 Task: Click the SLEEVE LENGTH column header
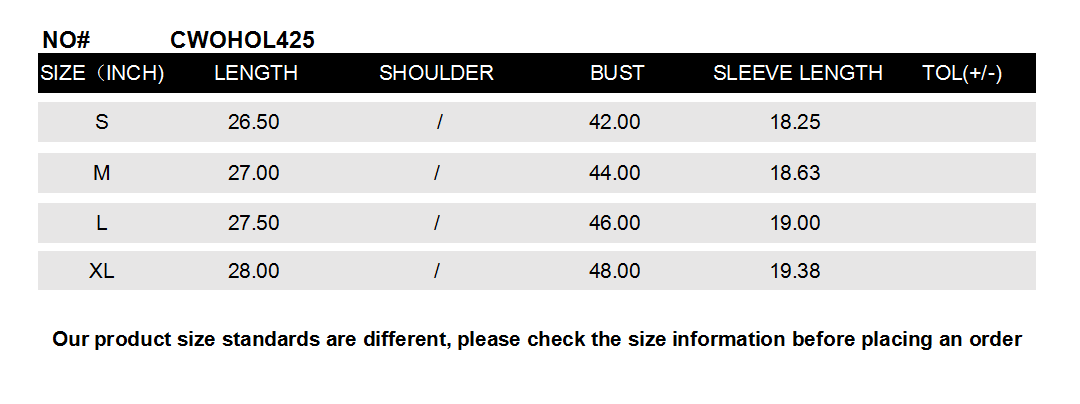(x=798, y=73)
